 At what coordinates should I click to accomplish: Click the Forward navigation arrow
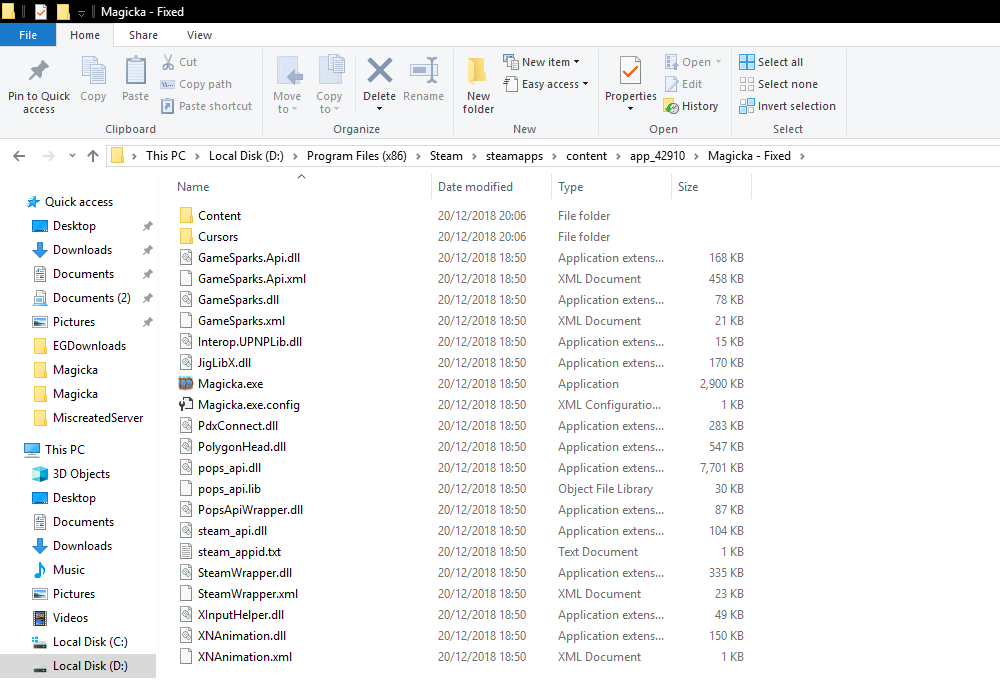click(x=48, y=156)
